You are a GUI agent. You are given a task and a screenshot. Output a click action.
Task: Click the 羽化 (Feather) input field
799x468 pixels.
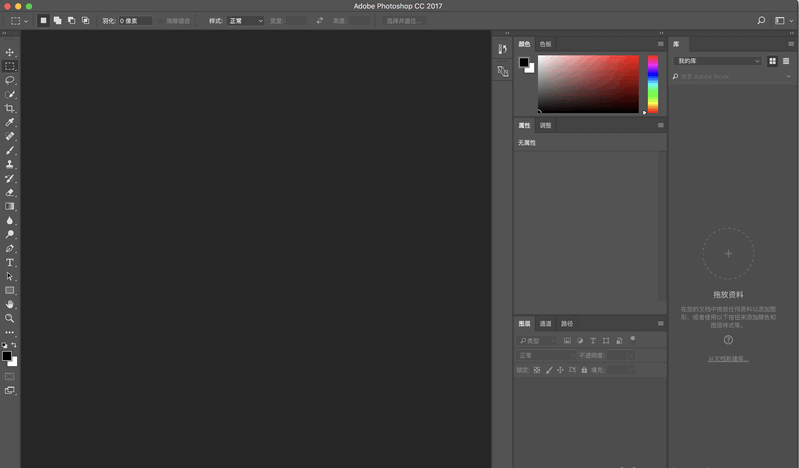coord(135,20)
